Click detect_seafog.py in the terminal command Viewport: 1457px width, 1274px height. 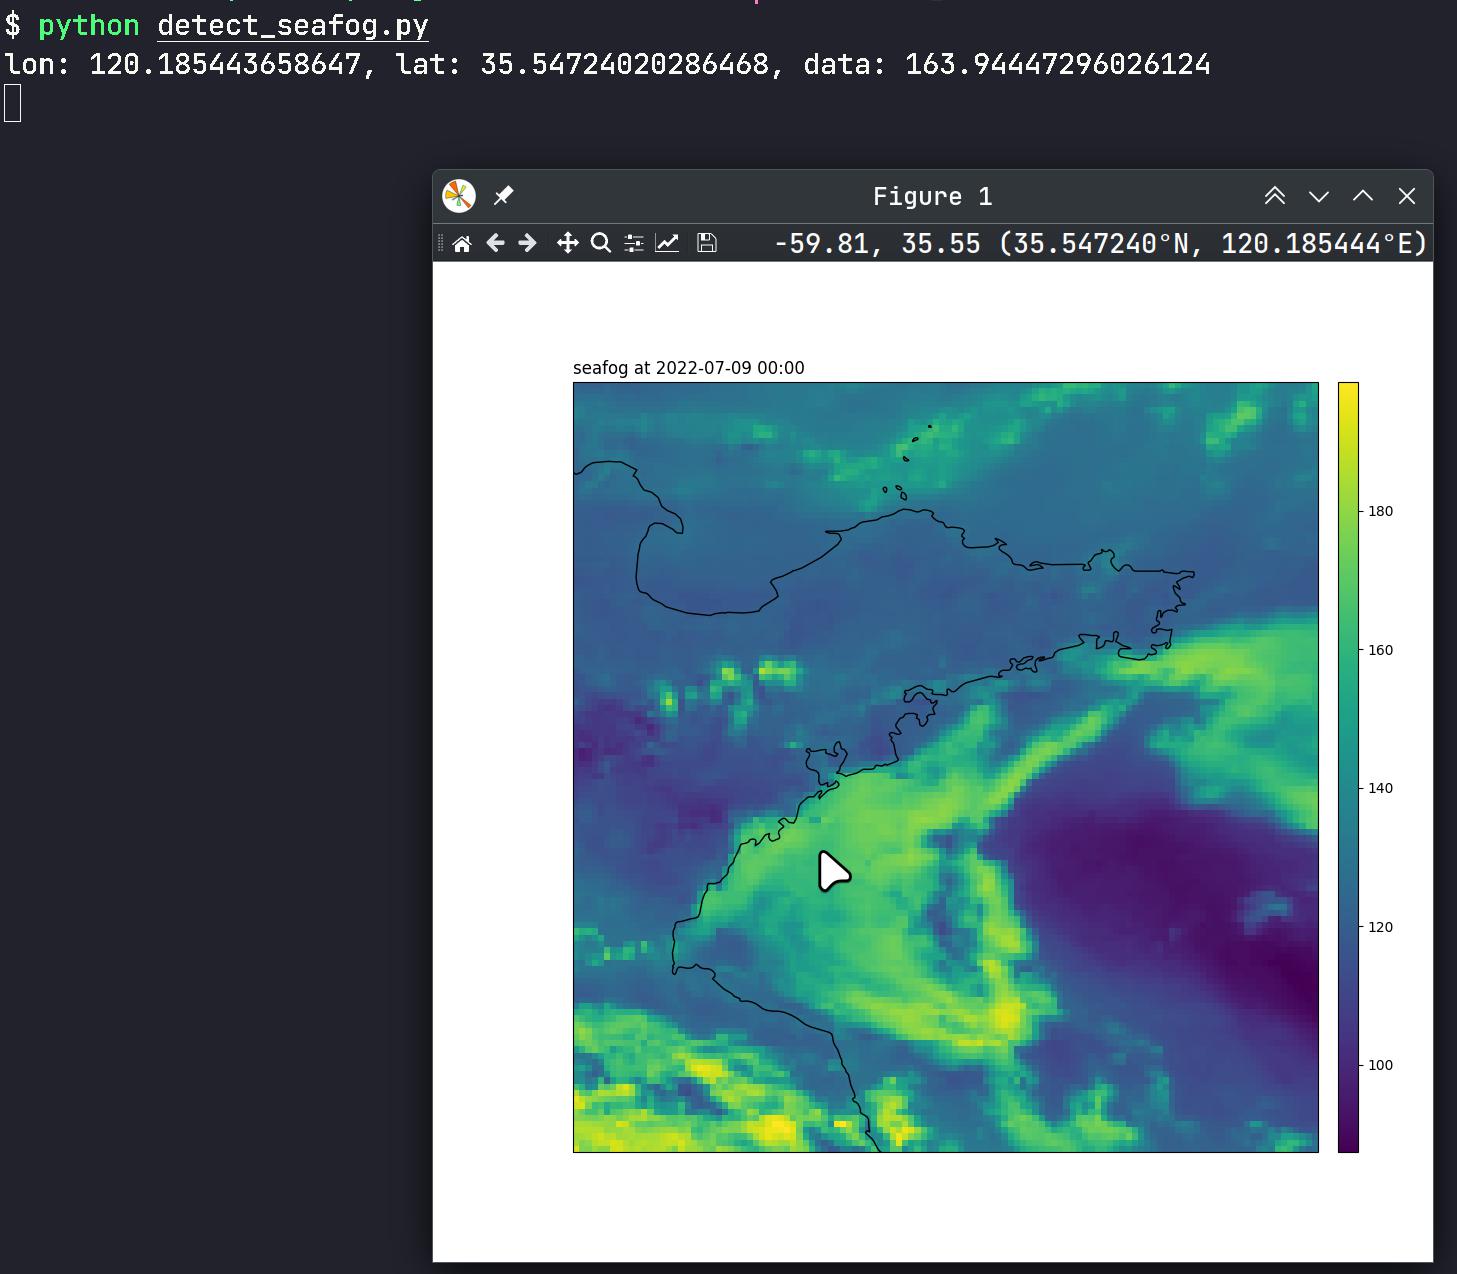tap(293, 26)
